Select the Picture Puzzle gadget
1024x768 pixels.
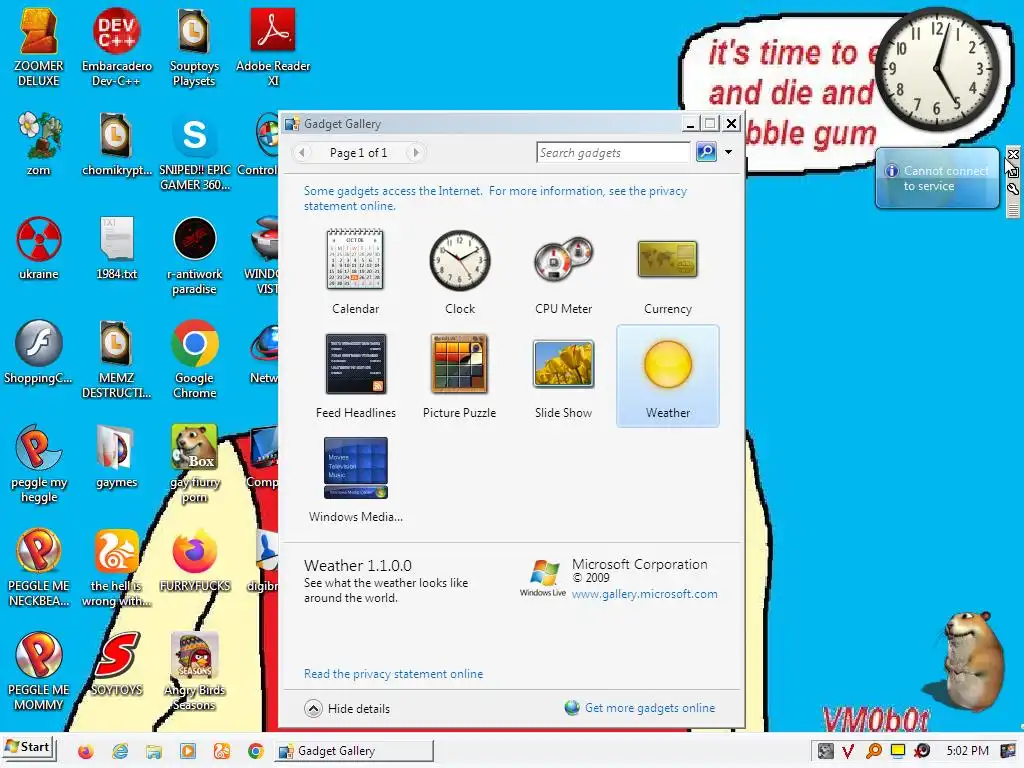[460, 376]
